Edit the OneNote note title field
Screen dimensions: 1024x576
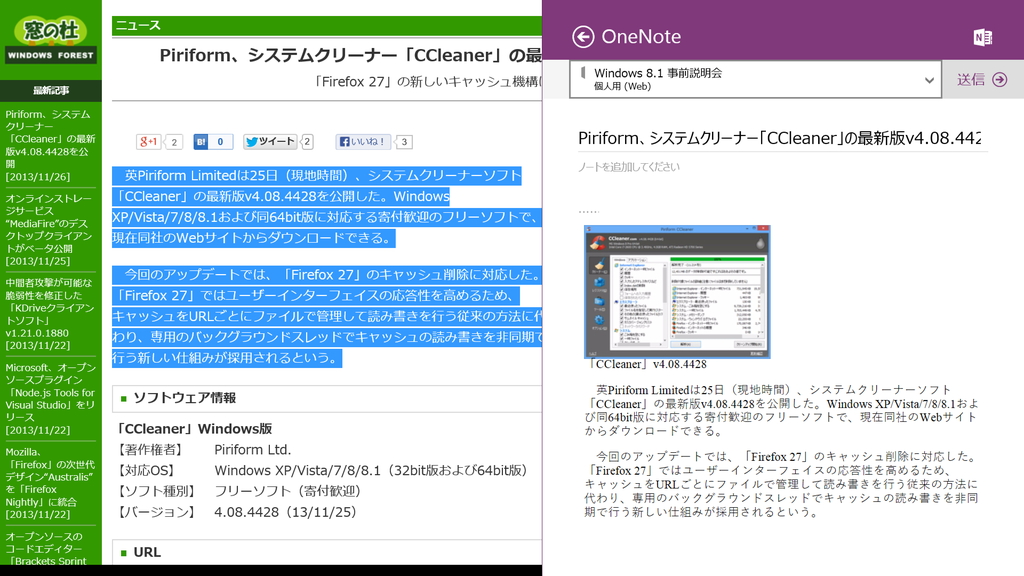point(780,138)
